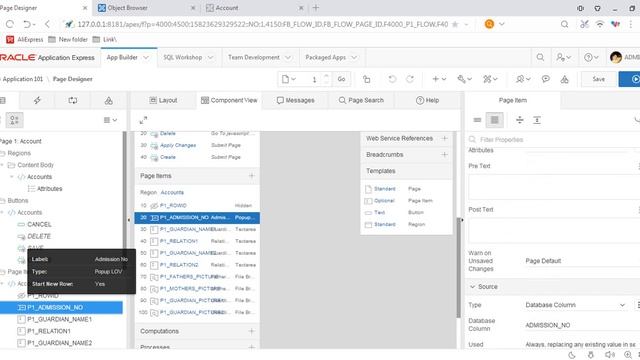Open the Source Type dropdown

click(x=575, y=305)
